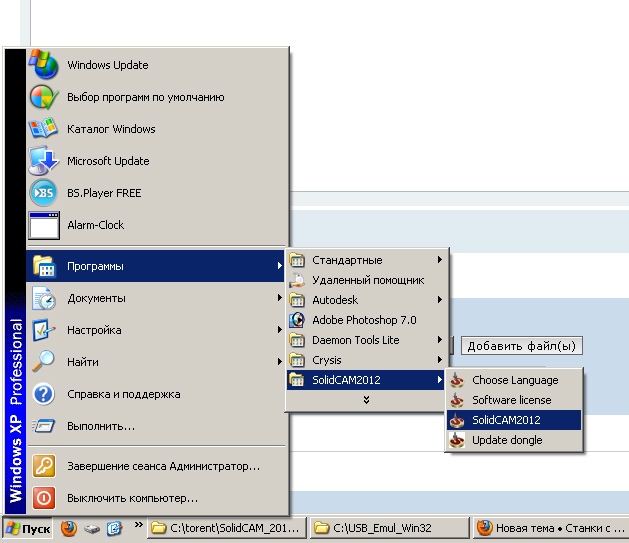Click the red shutdown power icon
The height and width of the screenshot is (543, 629).
(x=44, y=498)
